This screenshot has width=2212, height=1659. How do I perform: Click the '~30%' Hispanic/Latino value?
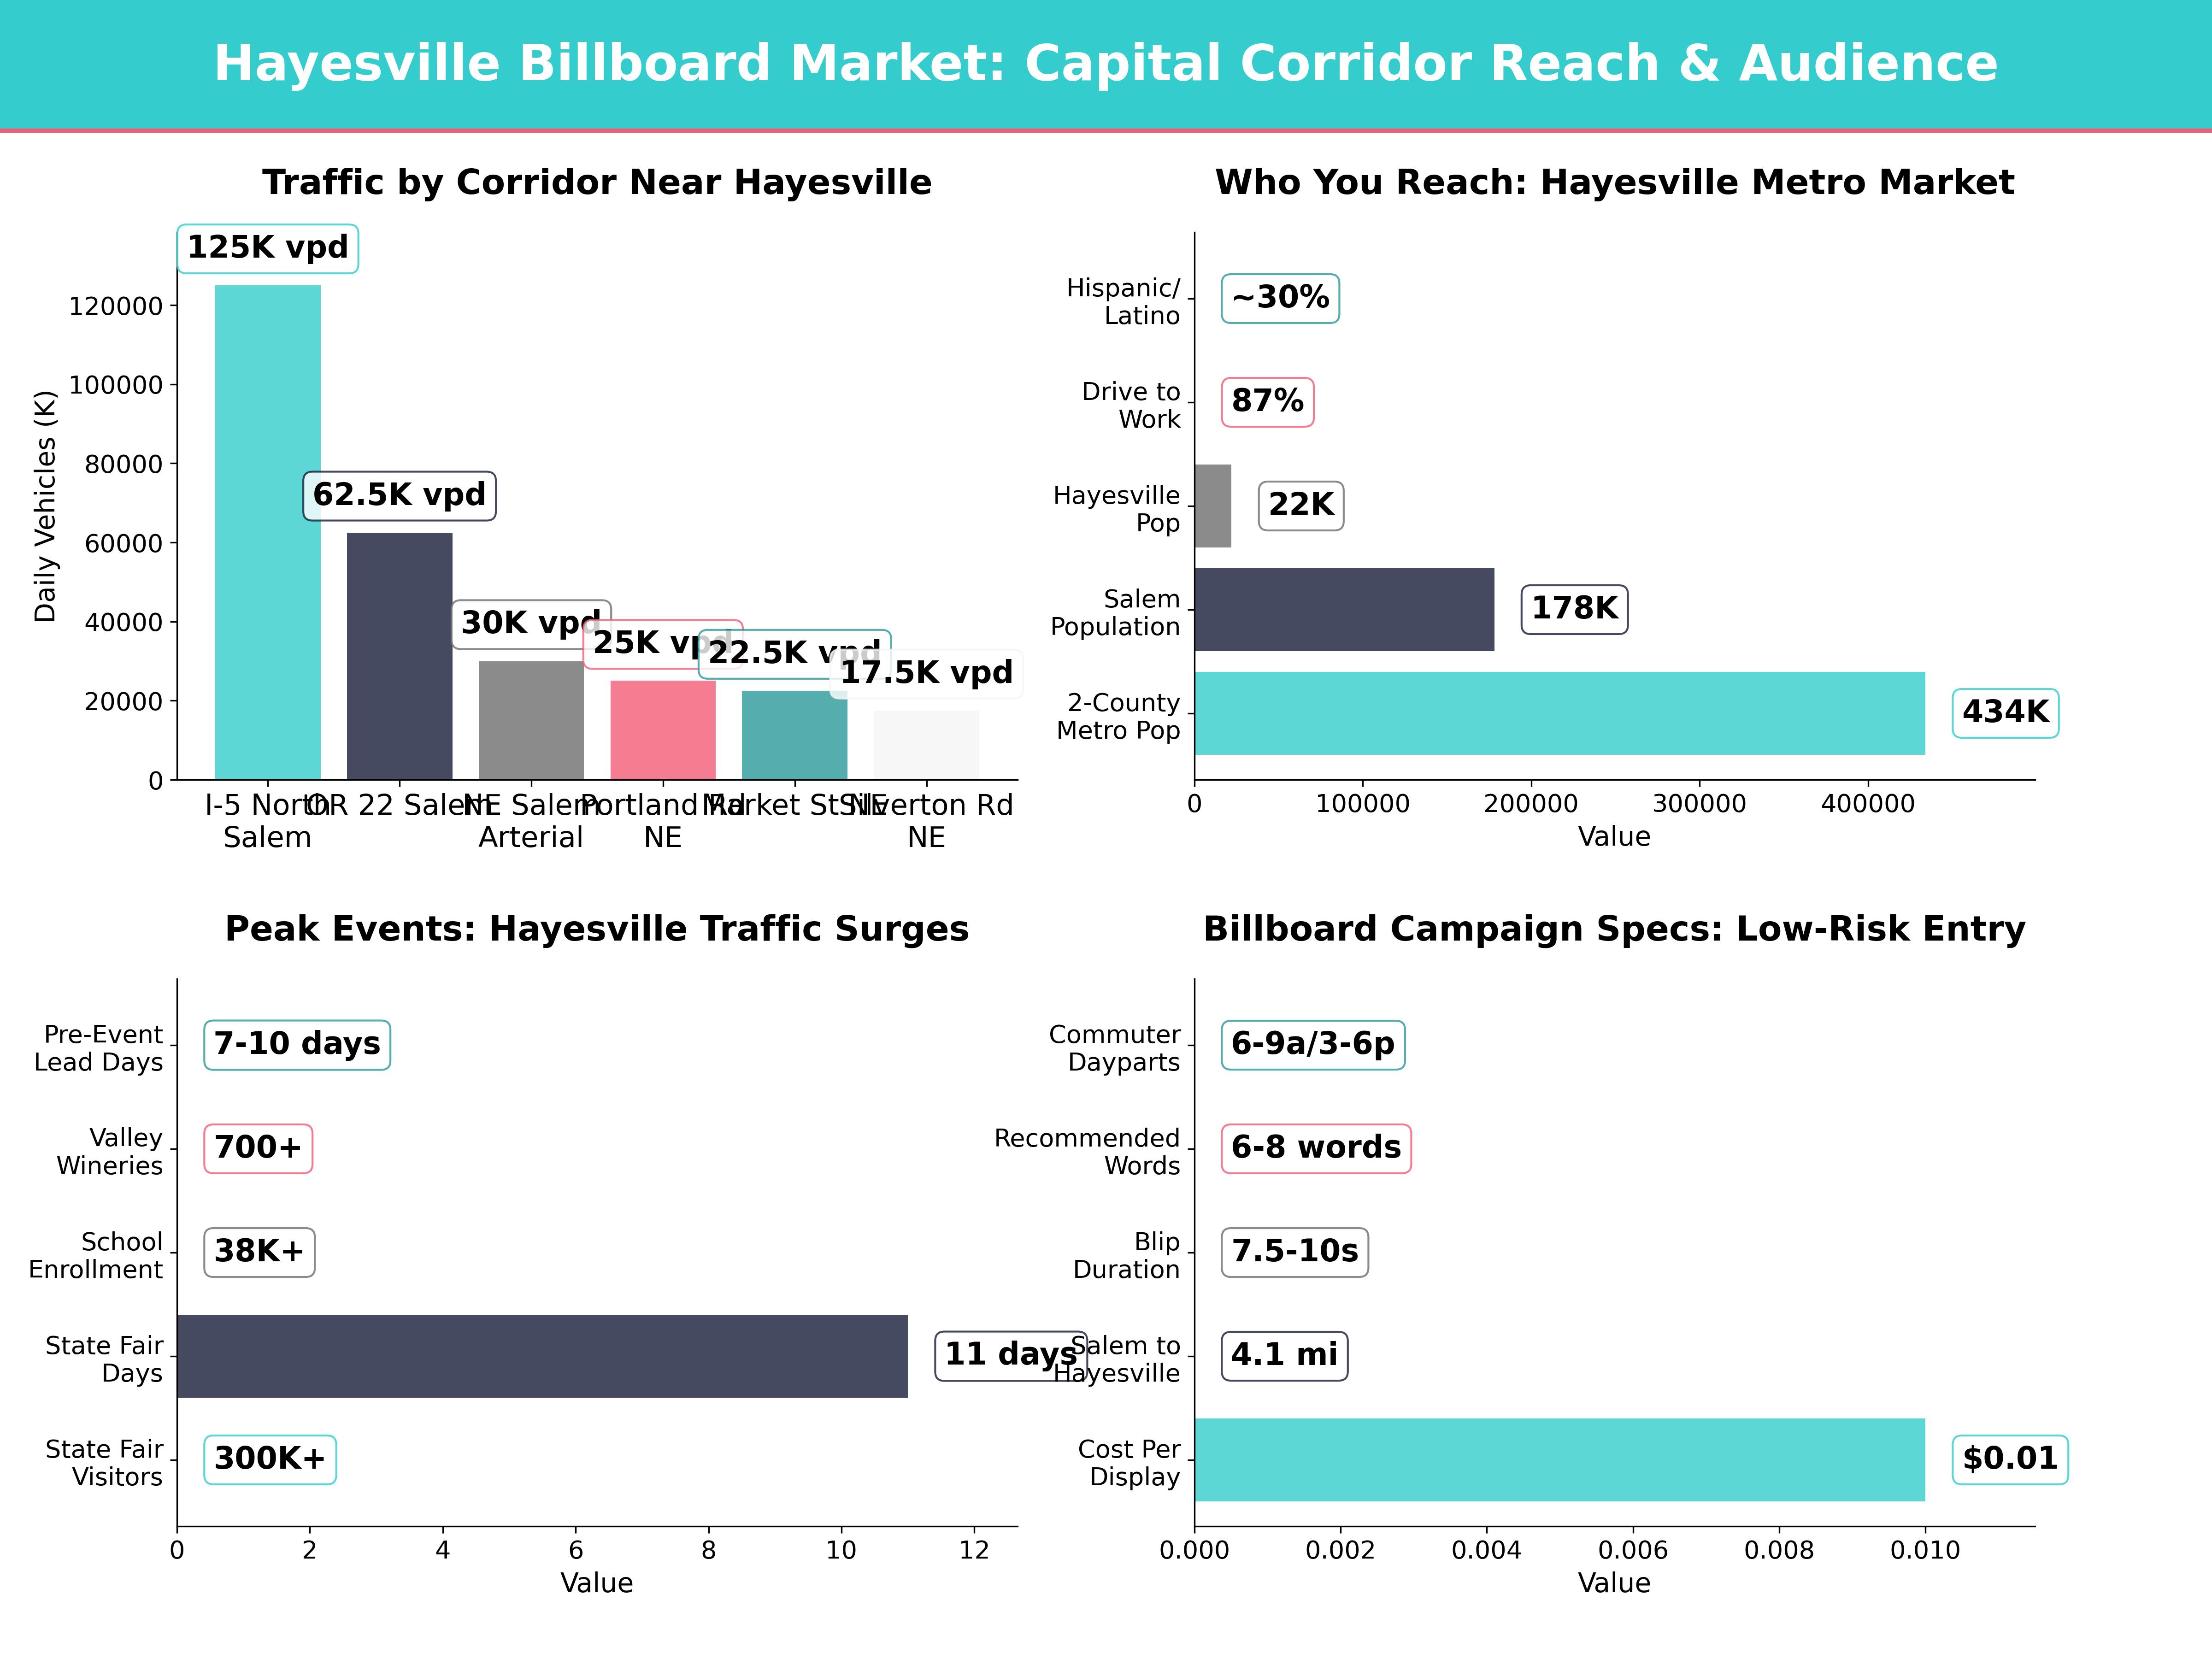pyautogui.click(x=1280, y=298)
